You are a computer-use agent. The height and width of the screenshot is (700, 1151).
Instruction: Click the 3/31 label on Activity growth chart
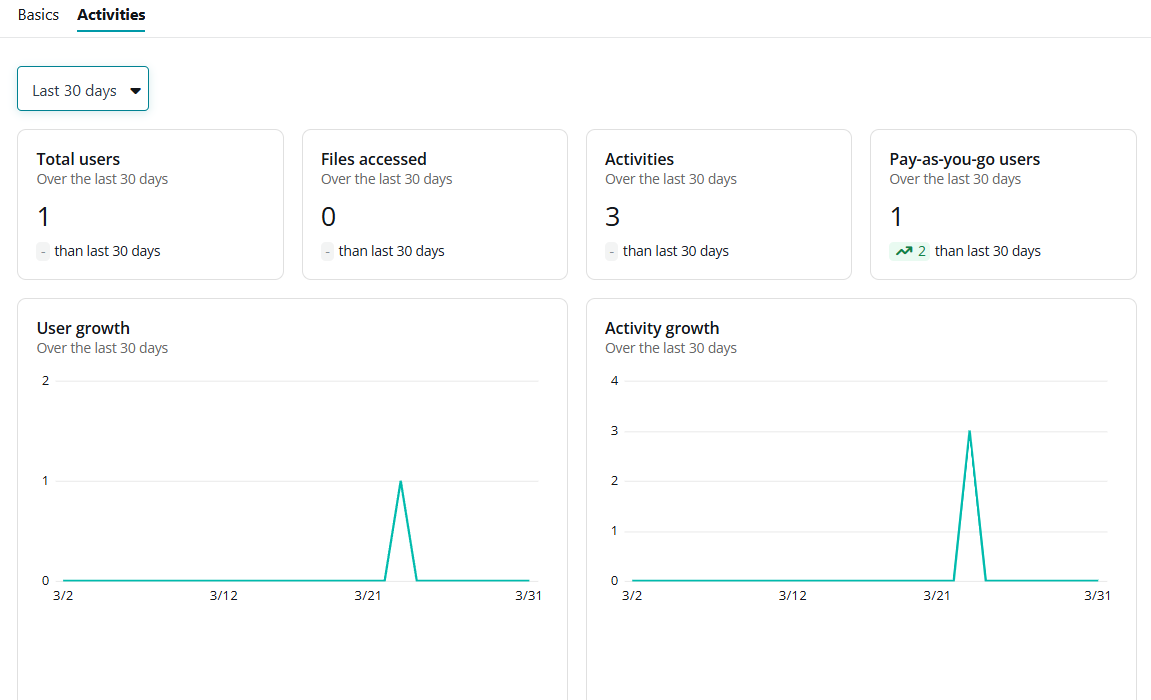1097,594
